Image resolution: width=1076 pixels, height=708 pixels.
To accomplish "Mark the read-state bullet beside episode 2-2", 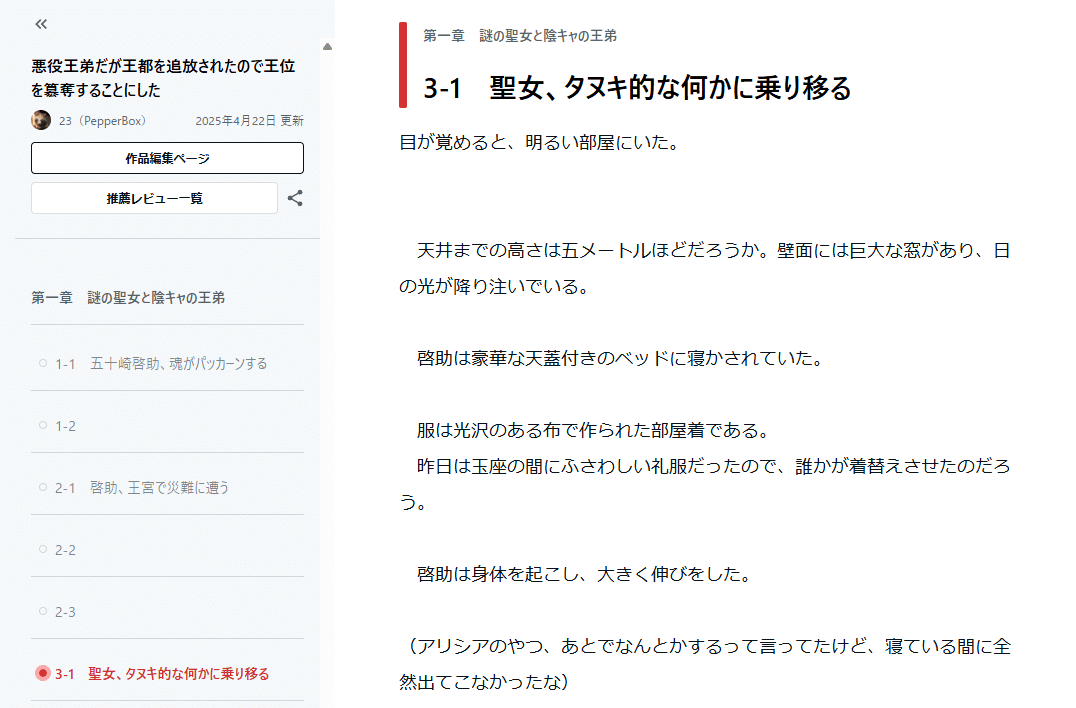I will [x=41, y=549].
